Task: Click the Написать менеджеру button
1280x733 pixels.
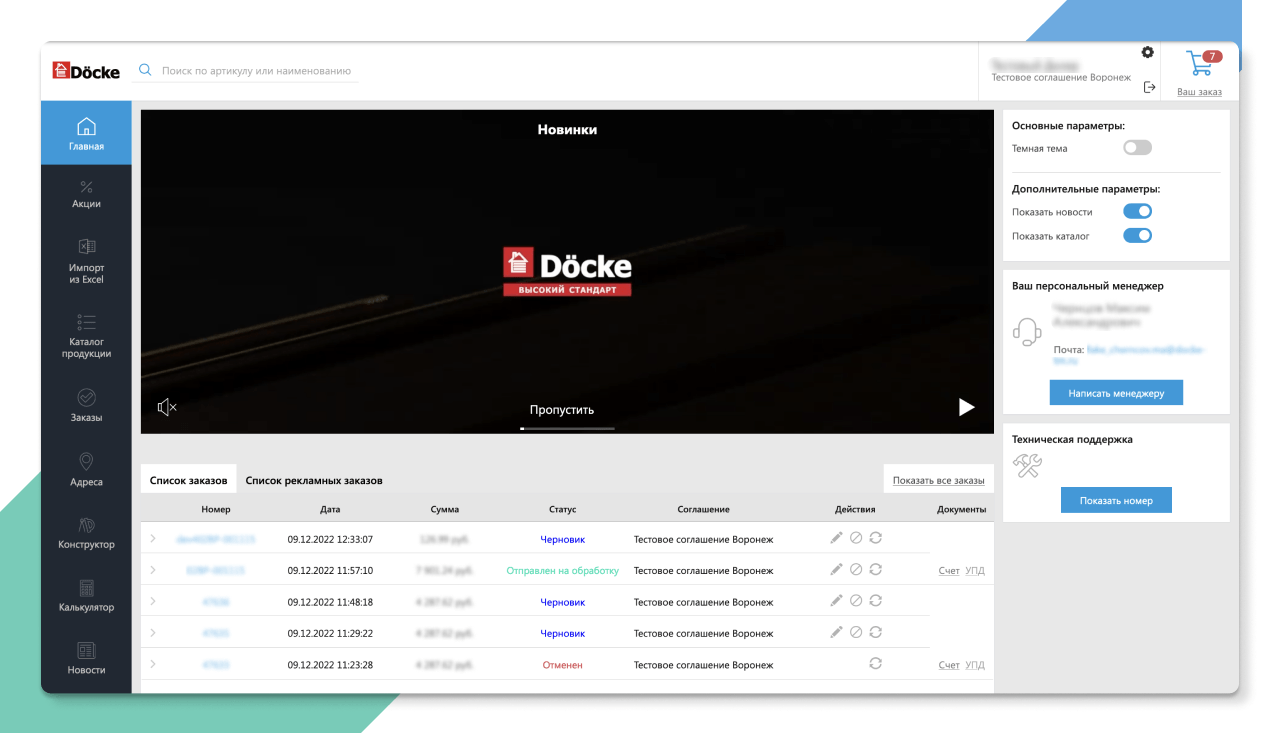Action: pyautogui.click(x=1116, y=393)
